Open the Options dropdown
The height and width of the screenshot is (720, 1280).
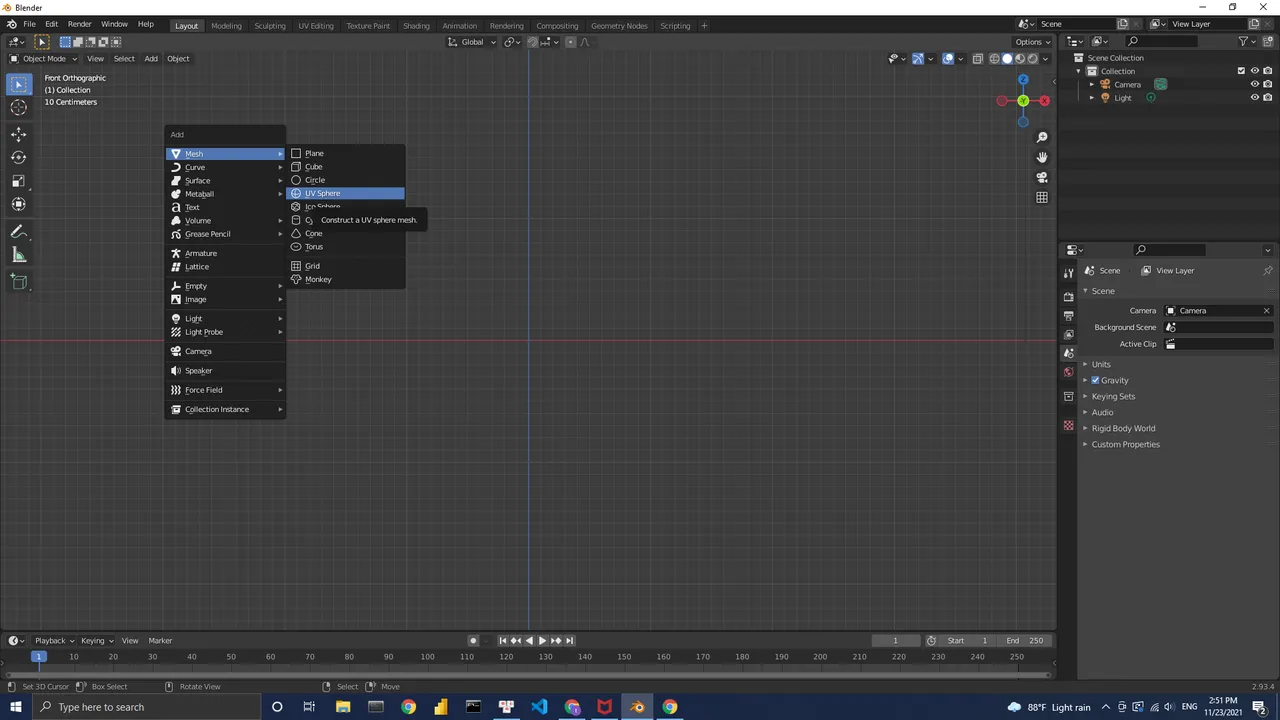[1032, 42]
